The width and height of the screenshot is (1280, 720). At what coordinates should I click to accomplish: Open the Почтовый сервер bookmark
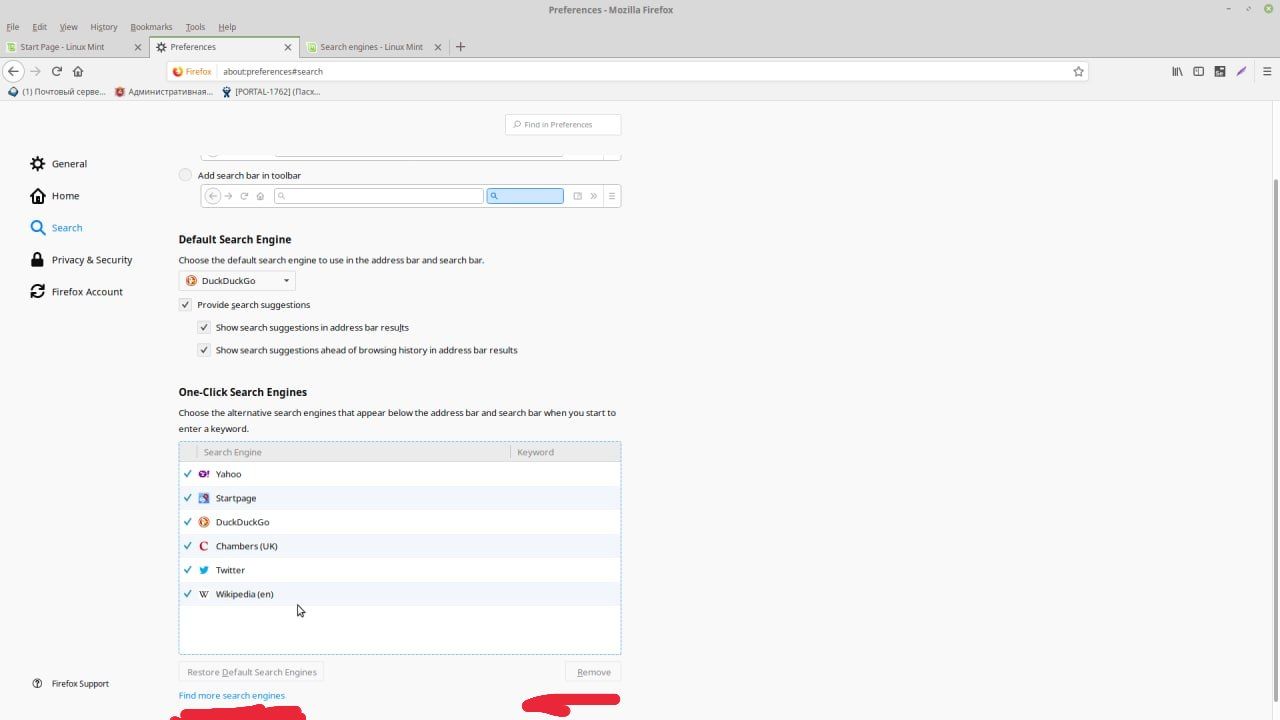tap(56, 91)
